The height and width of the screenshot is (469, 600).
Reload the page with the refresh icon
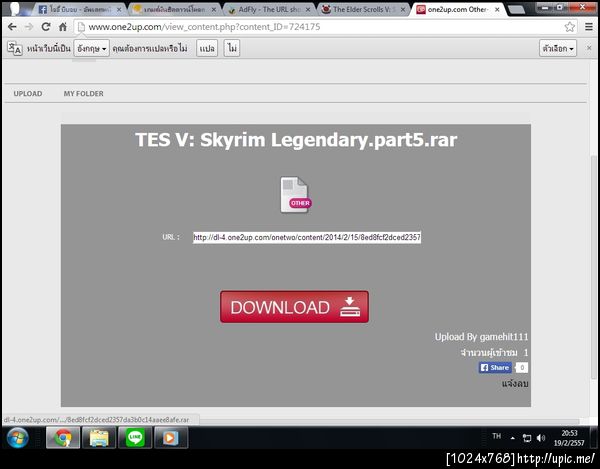pos(46,27)
